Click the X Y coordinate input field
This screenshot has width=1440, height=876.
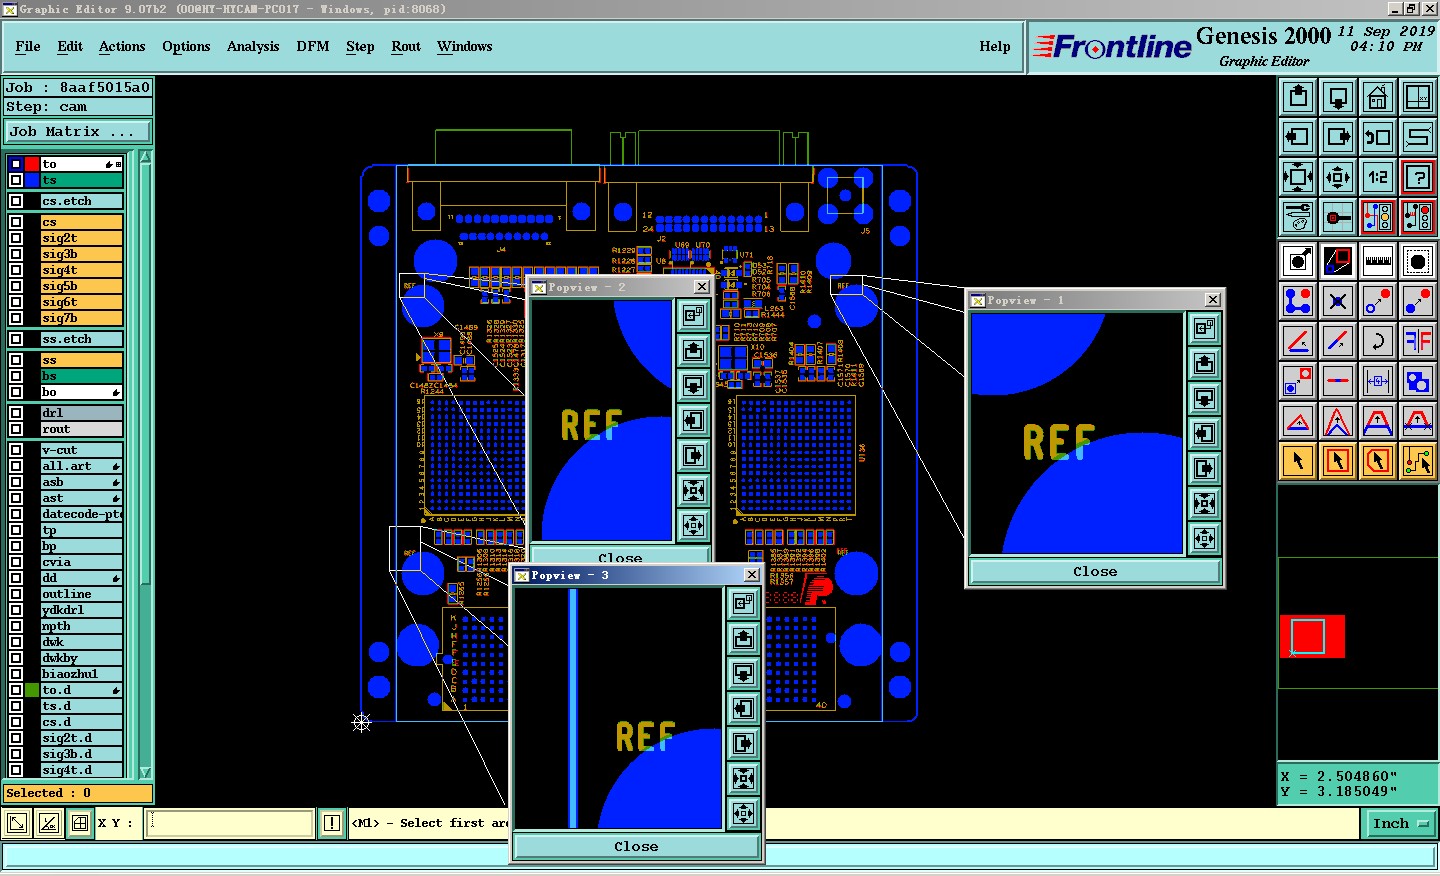pos(230,823)
